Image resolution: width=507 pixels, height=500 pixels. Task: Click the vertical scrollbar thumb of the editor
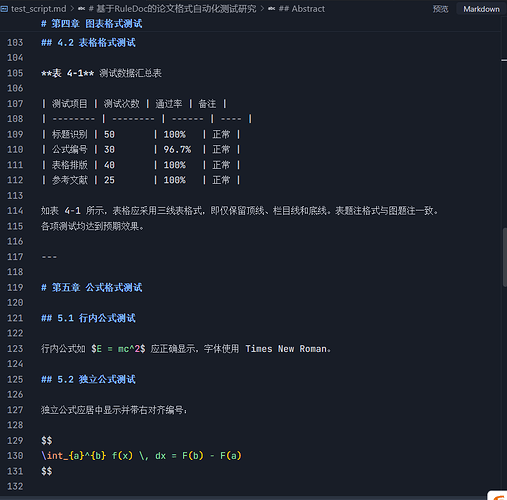coord(505,257)
